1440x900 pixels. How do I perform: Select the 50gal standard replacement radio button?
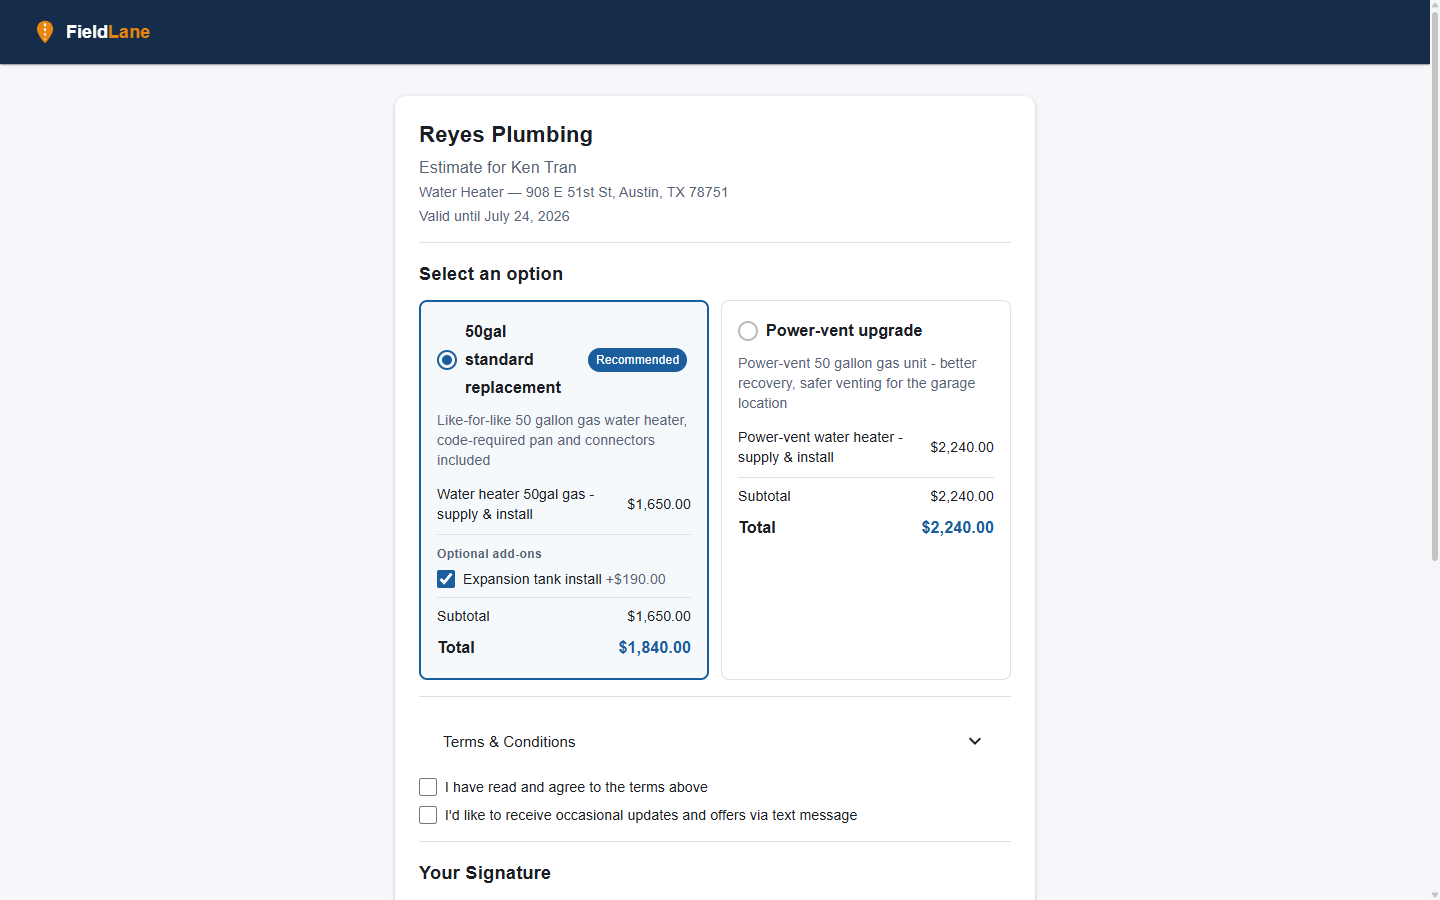(x=447, y=360)
